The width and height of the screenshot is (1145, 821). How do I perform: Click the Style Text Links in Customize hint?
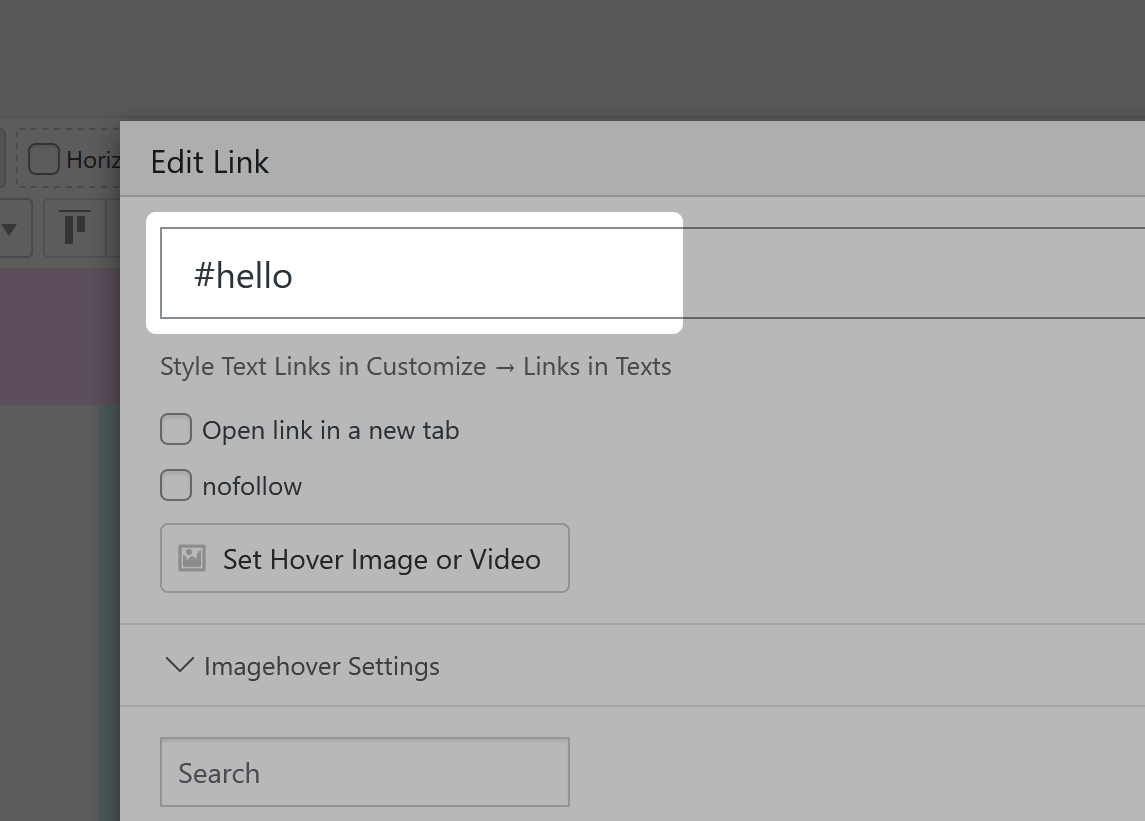coord(415,366)
